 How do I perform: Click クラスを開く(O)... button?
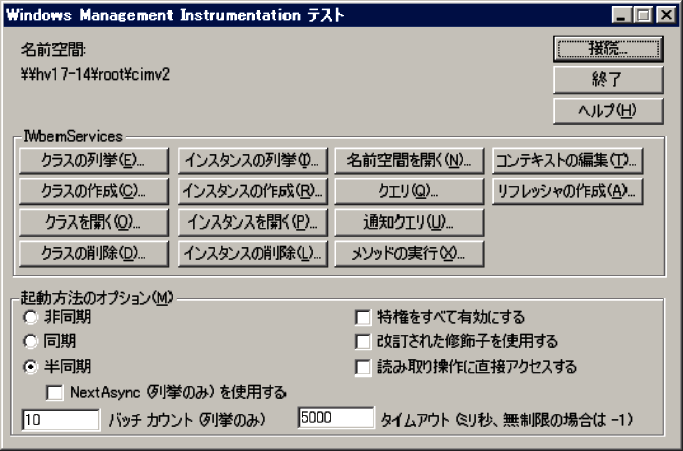pyautogui.click(x=94, y=223)
